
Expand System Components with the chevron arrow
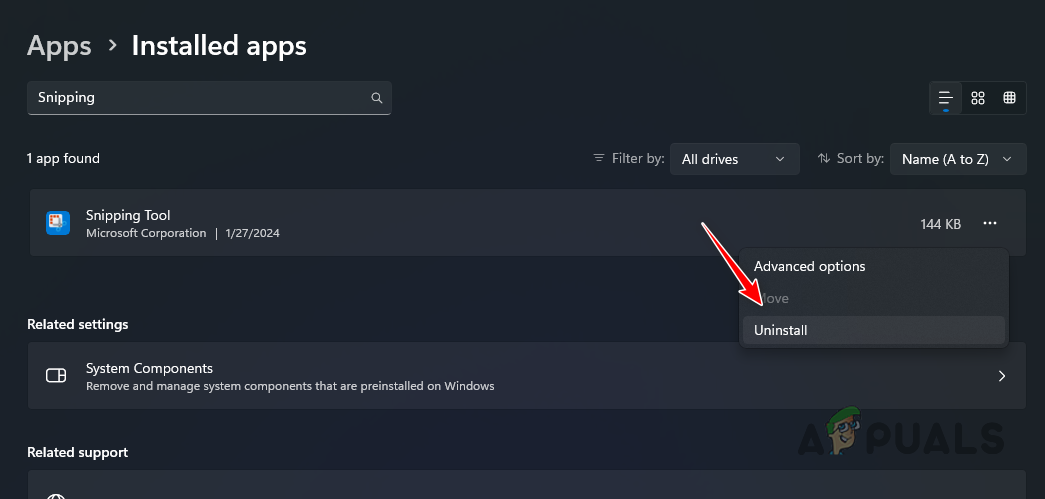click(1002, 376)
